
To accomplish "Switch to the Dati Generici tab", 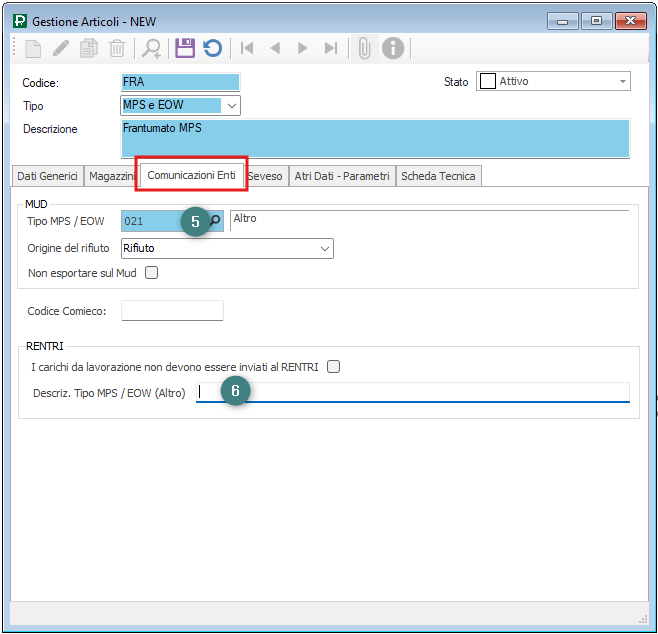I will coord(47,176).
